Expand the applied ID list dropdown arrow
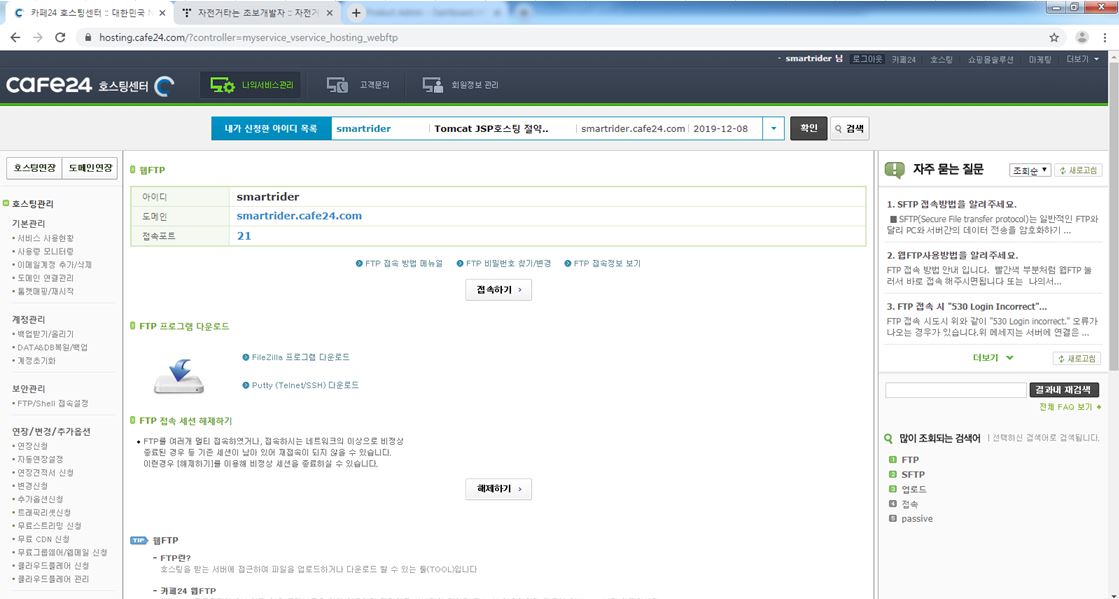 (773, 129)
